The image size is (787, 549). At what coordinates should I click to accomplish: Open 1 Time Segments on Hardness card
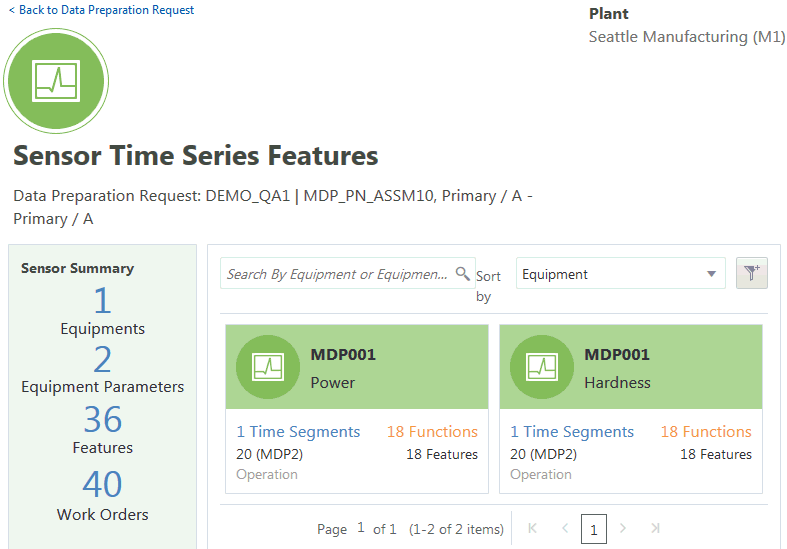[x=572, y=432]
